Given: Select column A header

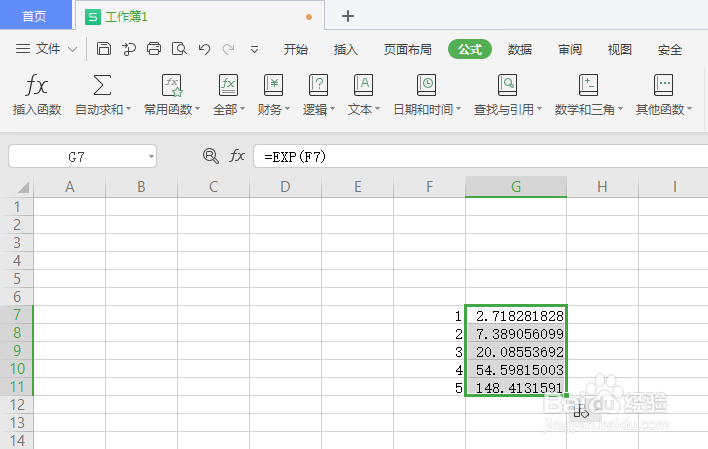Looking at the screenshot, I should point(70,187).
